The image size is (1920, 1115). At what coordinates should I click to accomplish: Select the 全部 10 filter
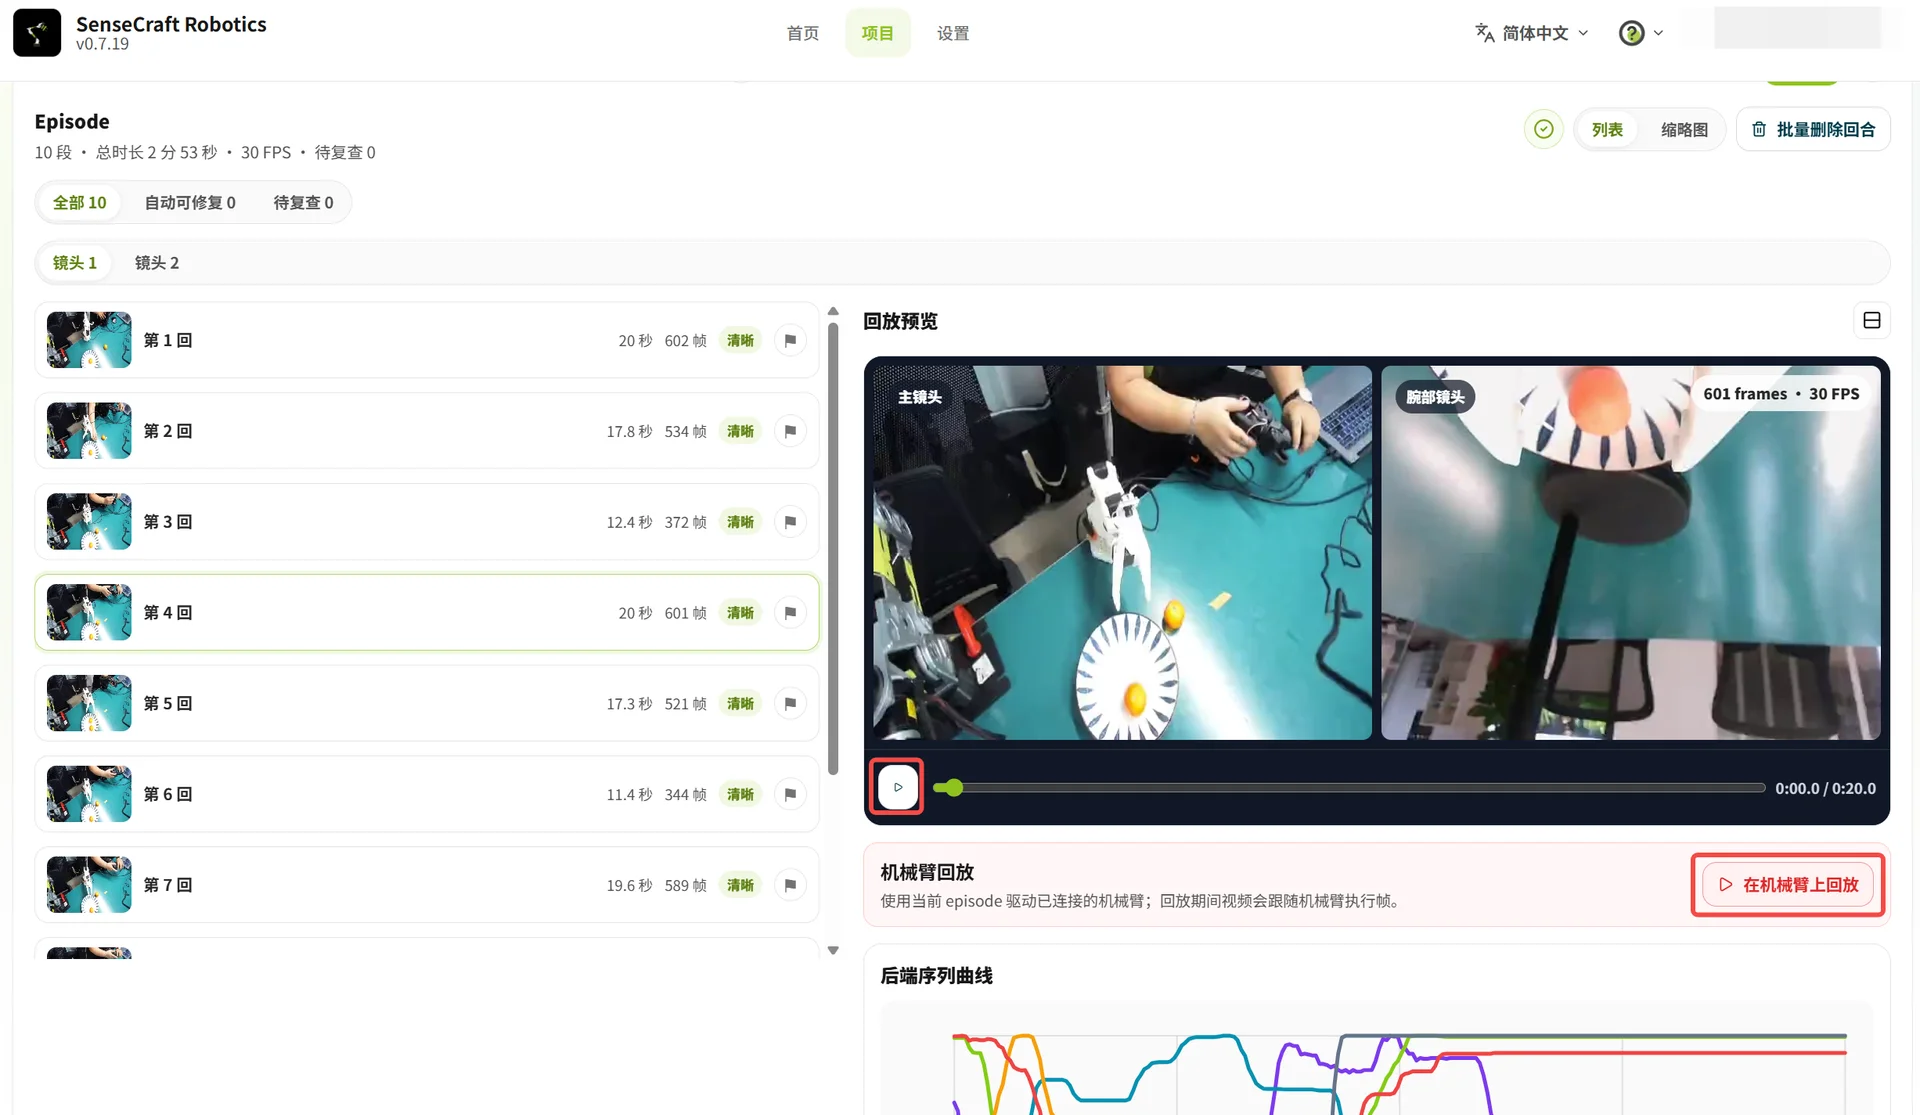(x=80, y=203)
